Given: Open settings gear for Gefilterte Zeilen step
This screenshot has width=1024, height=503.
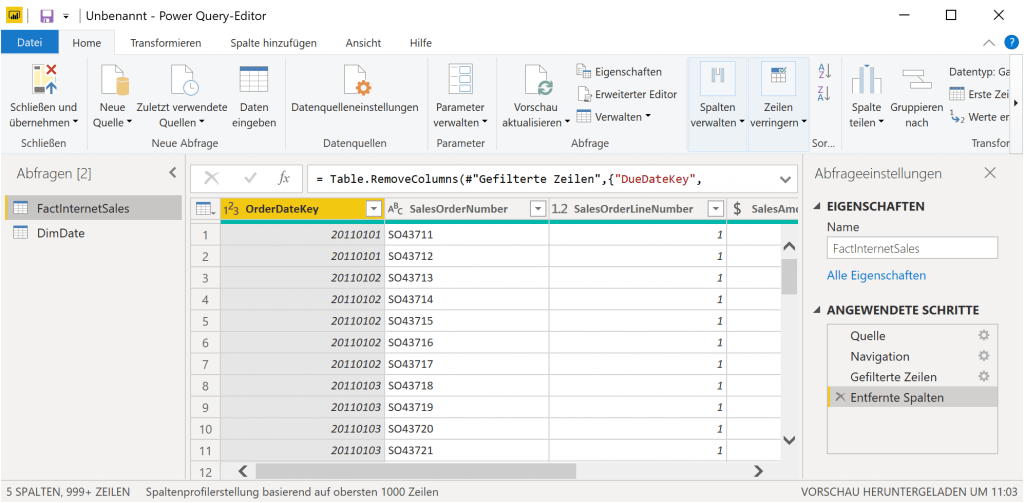Looking at the screenshot, I should pos(984,376).
